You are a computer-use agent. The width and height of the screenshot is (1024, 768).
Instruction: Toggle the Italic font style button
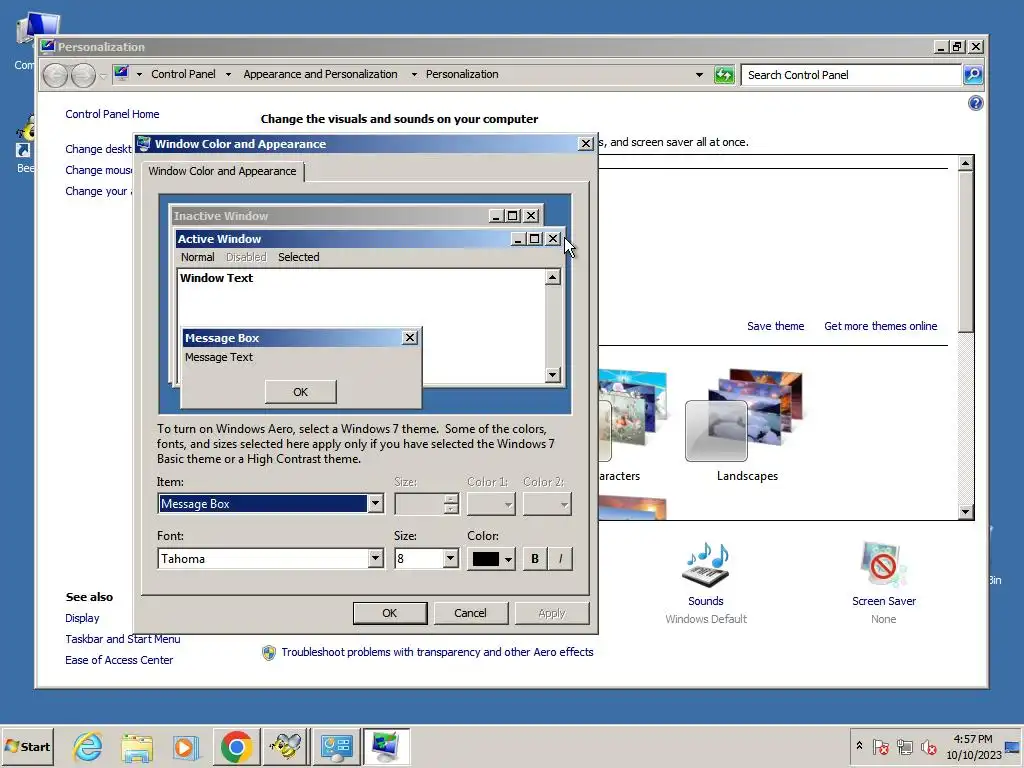(560, 559)
